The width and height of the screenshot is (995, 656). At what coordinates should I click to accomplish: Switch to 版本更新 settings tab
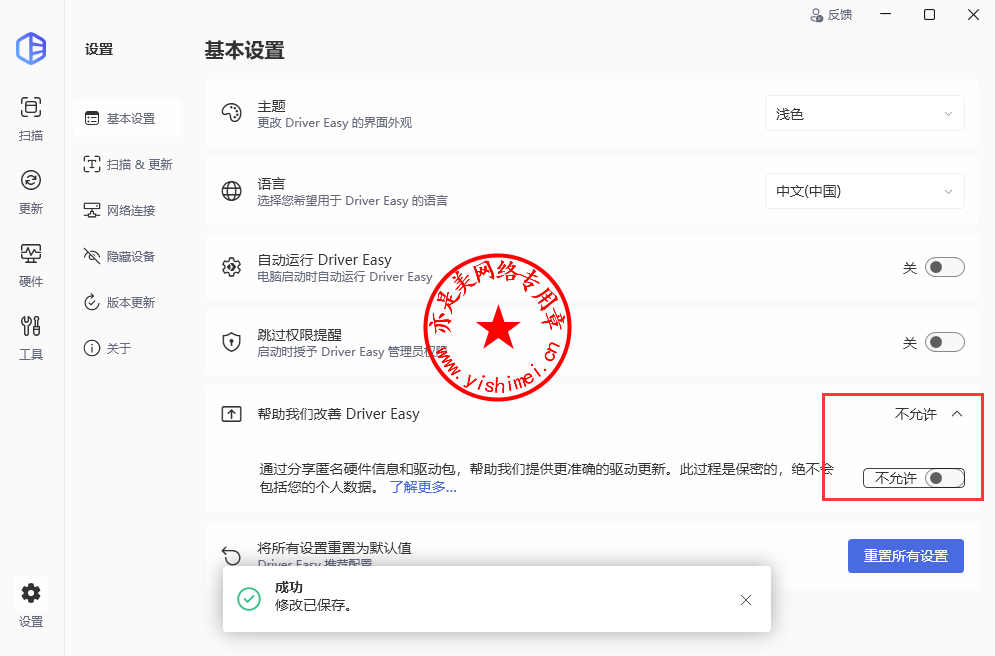(127, 302)
